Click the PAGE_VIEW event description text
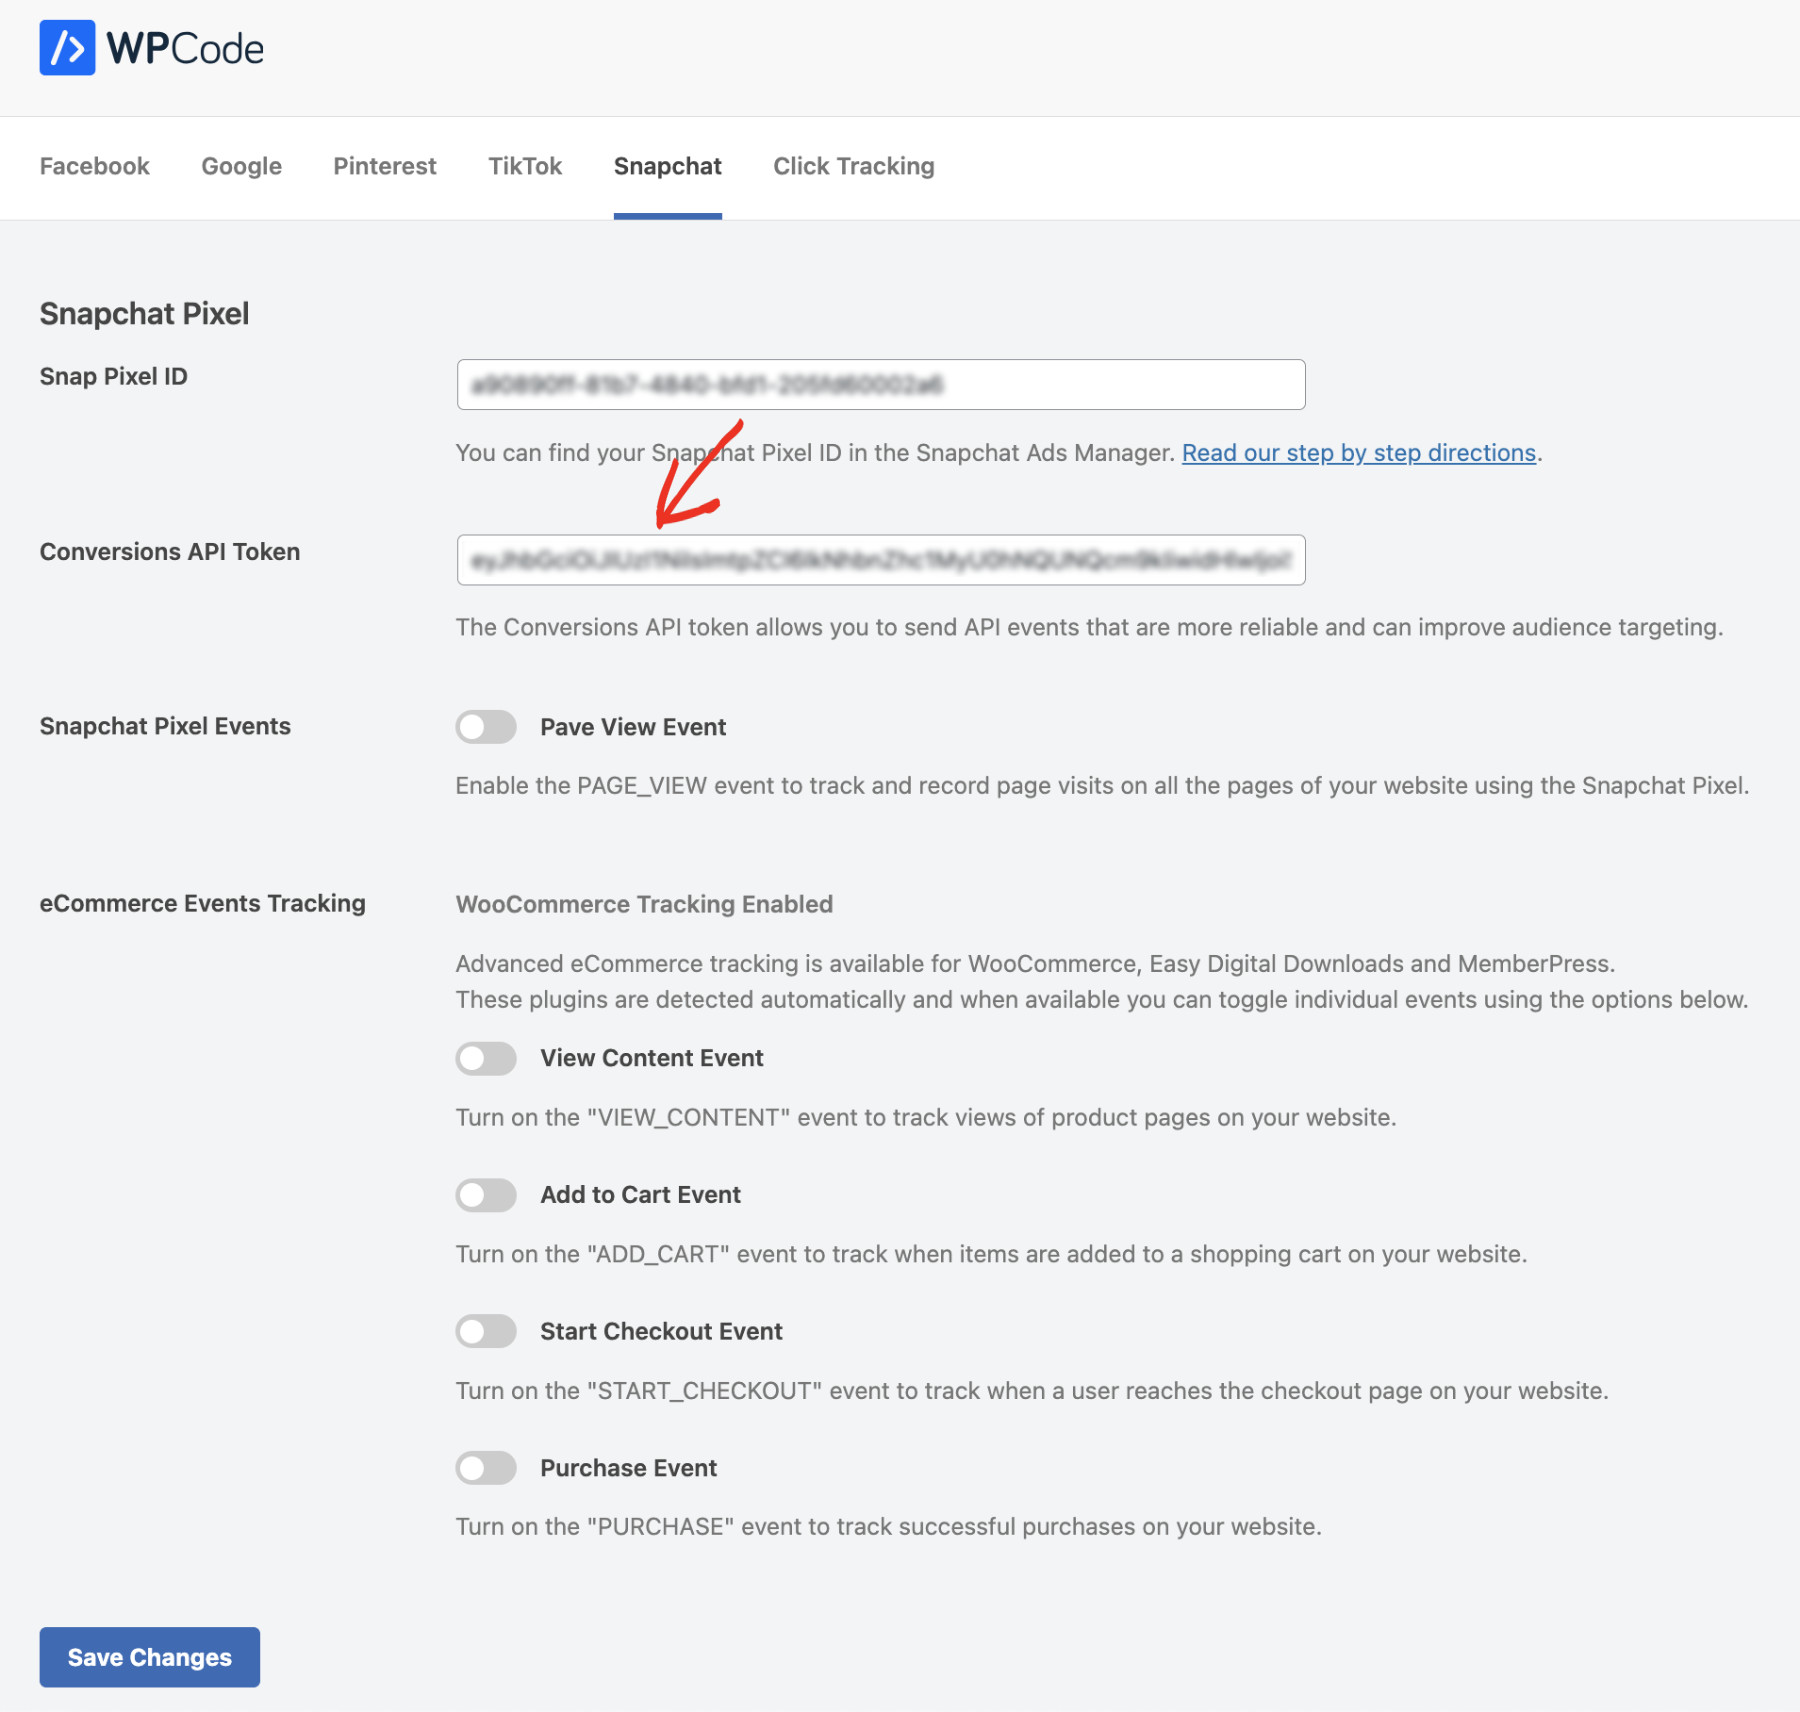Viewport: 1800px width, 1712px height. (1102, 786)
